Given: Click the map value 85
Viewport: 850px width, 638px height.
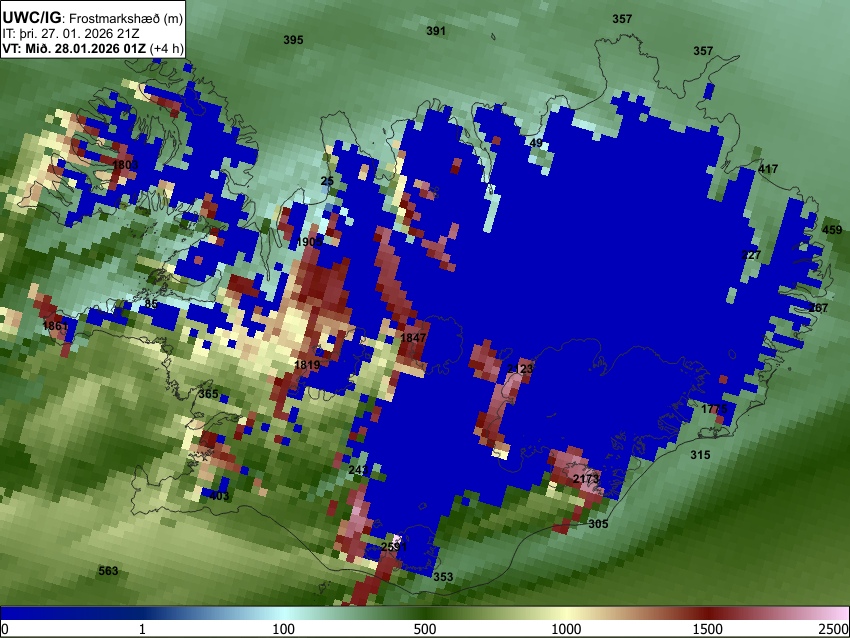Looking at the screenshot, I should click(x=151, y=304).
